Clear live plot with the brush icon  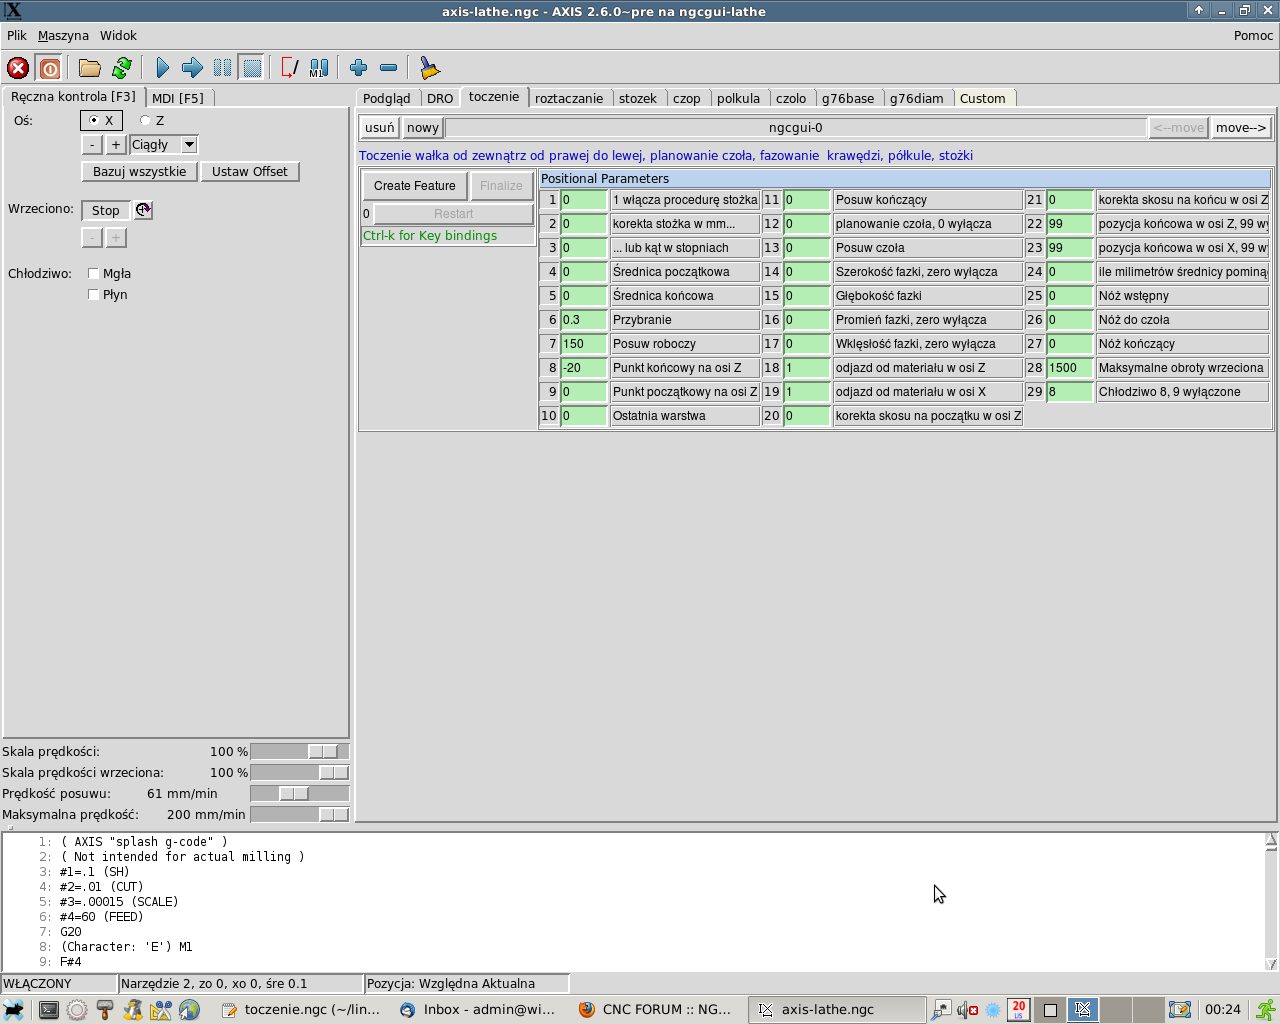tap(429, 68)
